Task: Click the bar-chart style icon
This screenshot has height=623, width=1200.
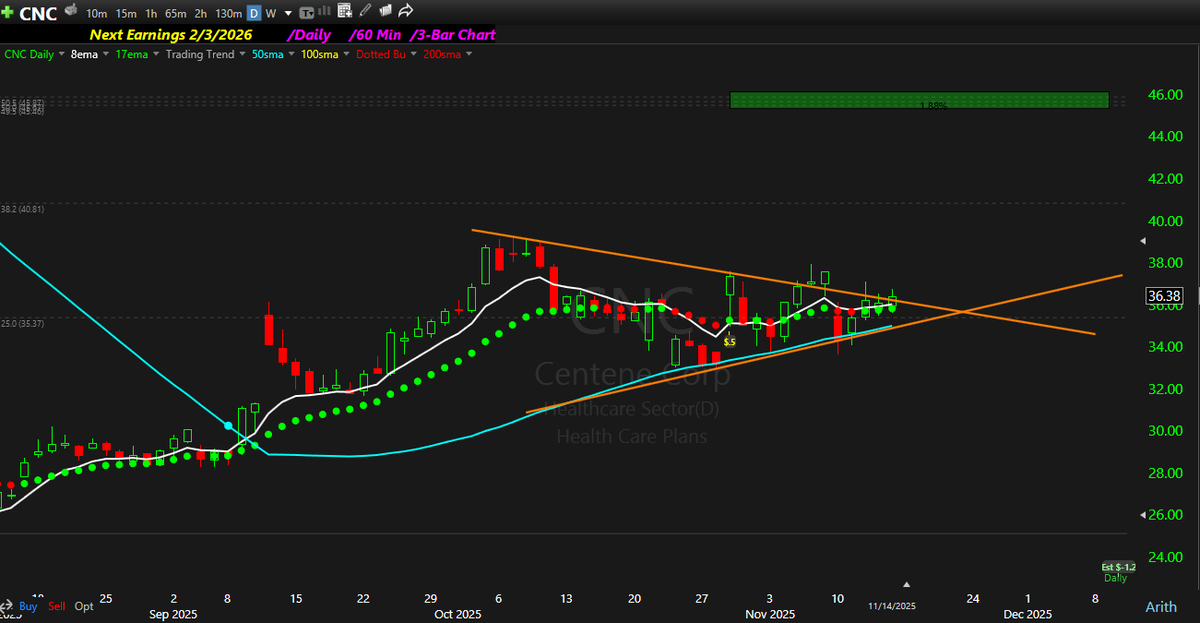Action: (324, 11)
